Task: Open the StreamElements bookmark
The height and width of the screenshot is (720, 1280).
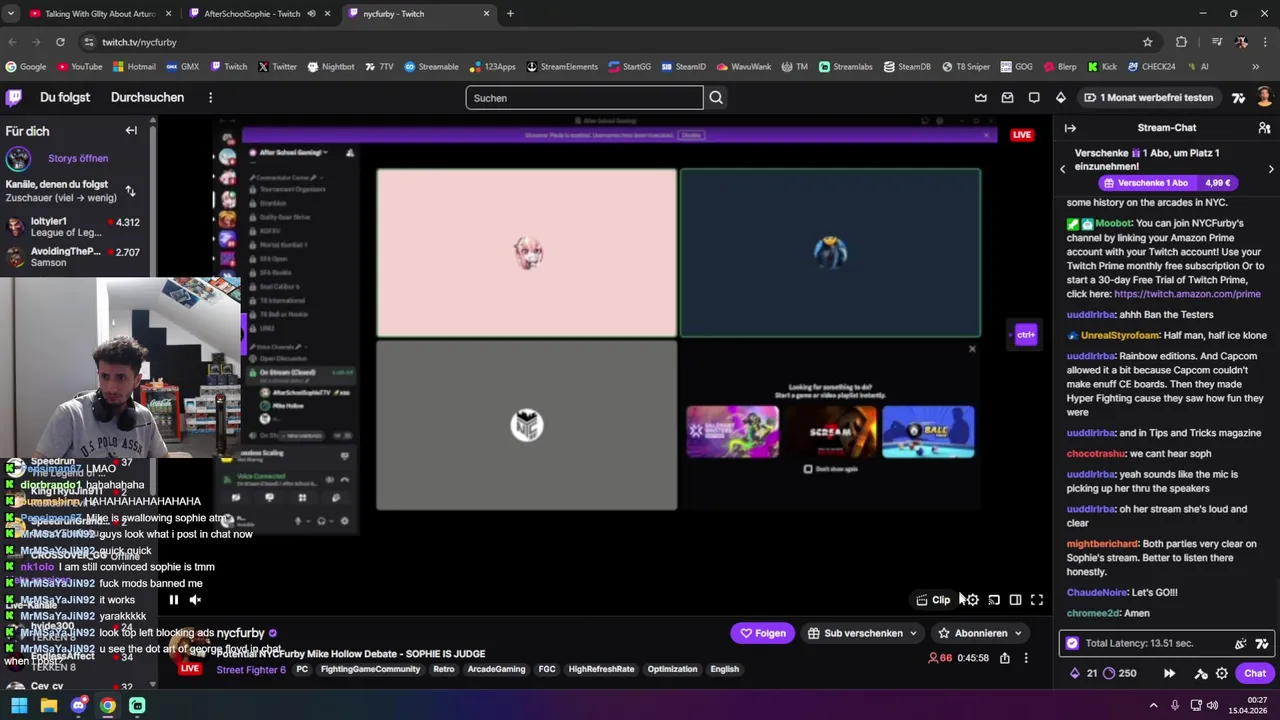Action: pos(561,67)
